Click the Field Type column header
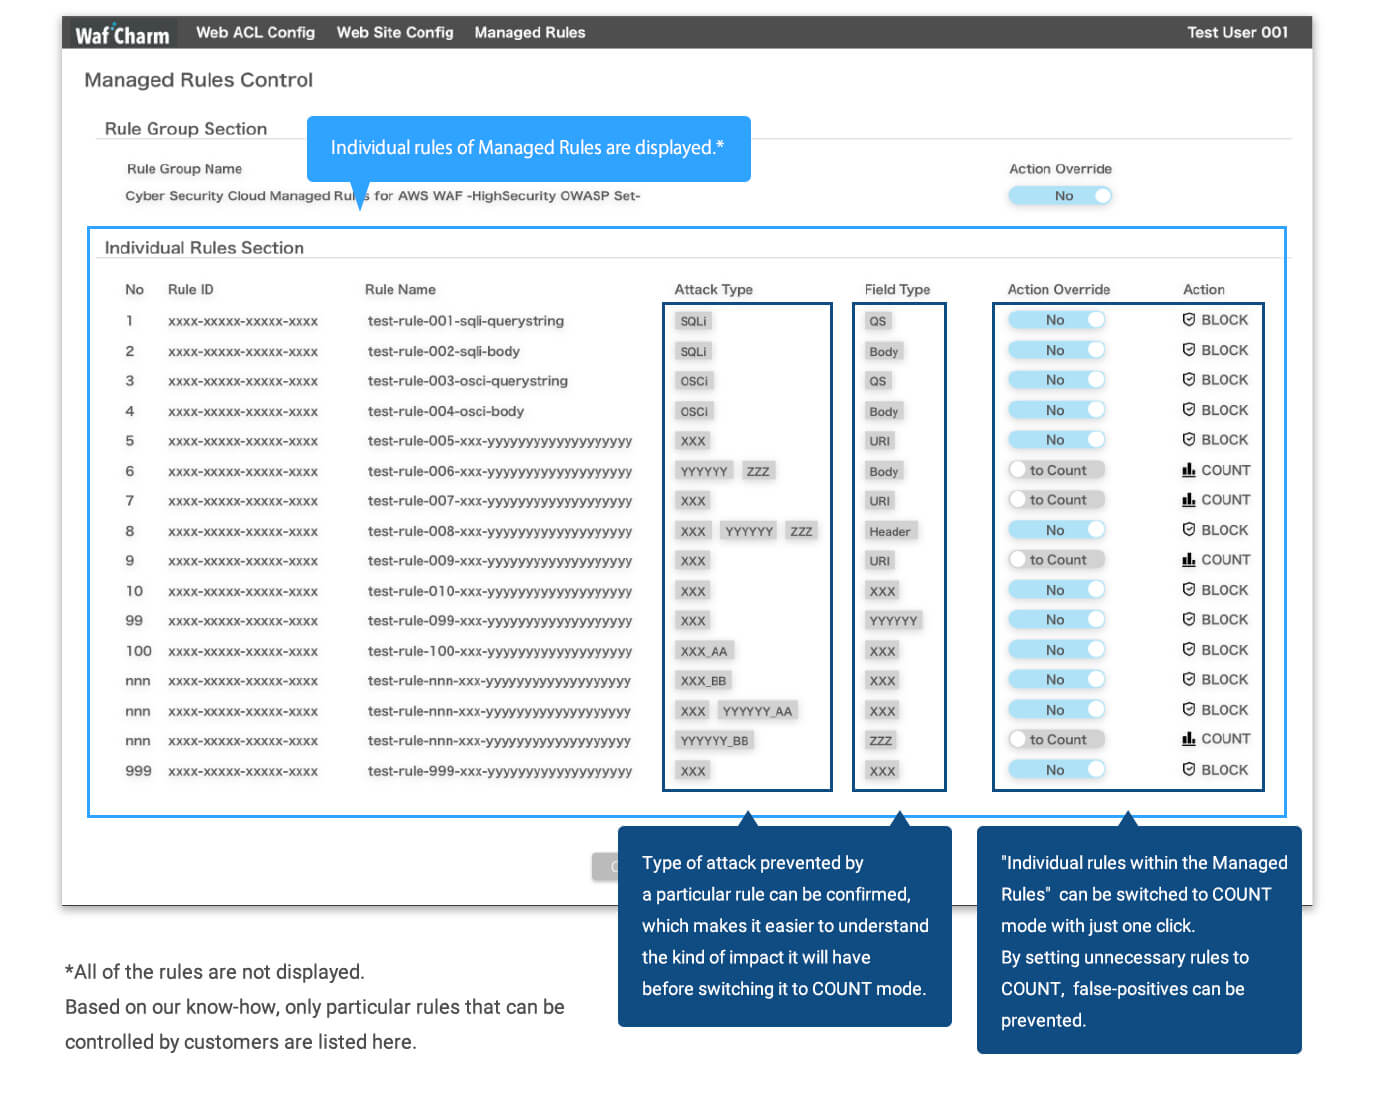Image resolution: width=1375 pixels, height=1117 pixels. coord(897,289)
